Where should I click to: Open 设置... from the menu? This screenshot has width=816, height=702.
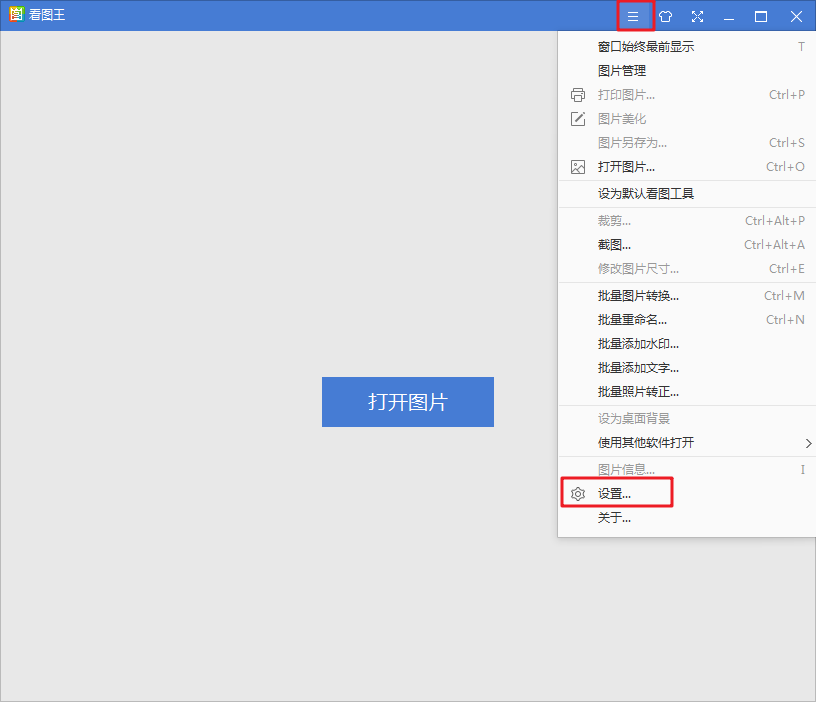[687, 493]
